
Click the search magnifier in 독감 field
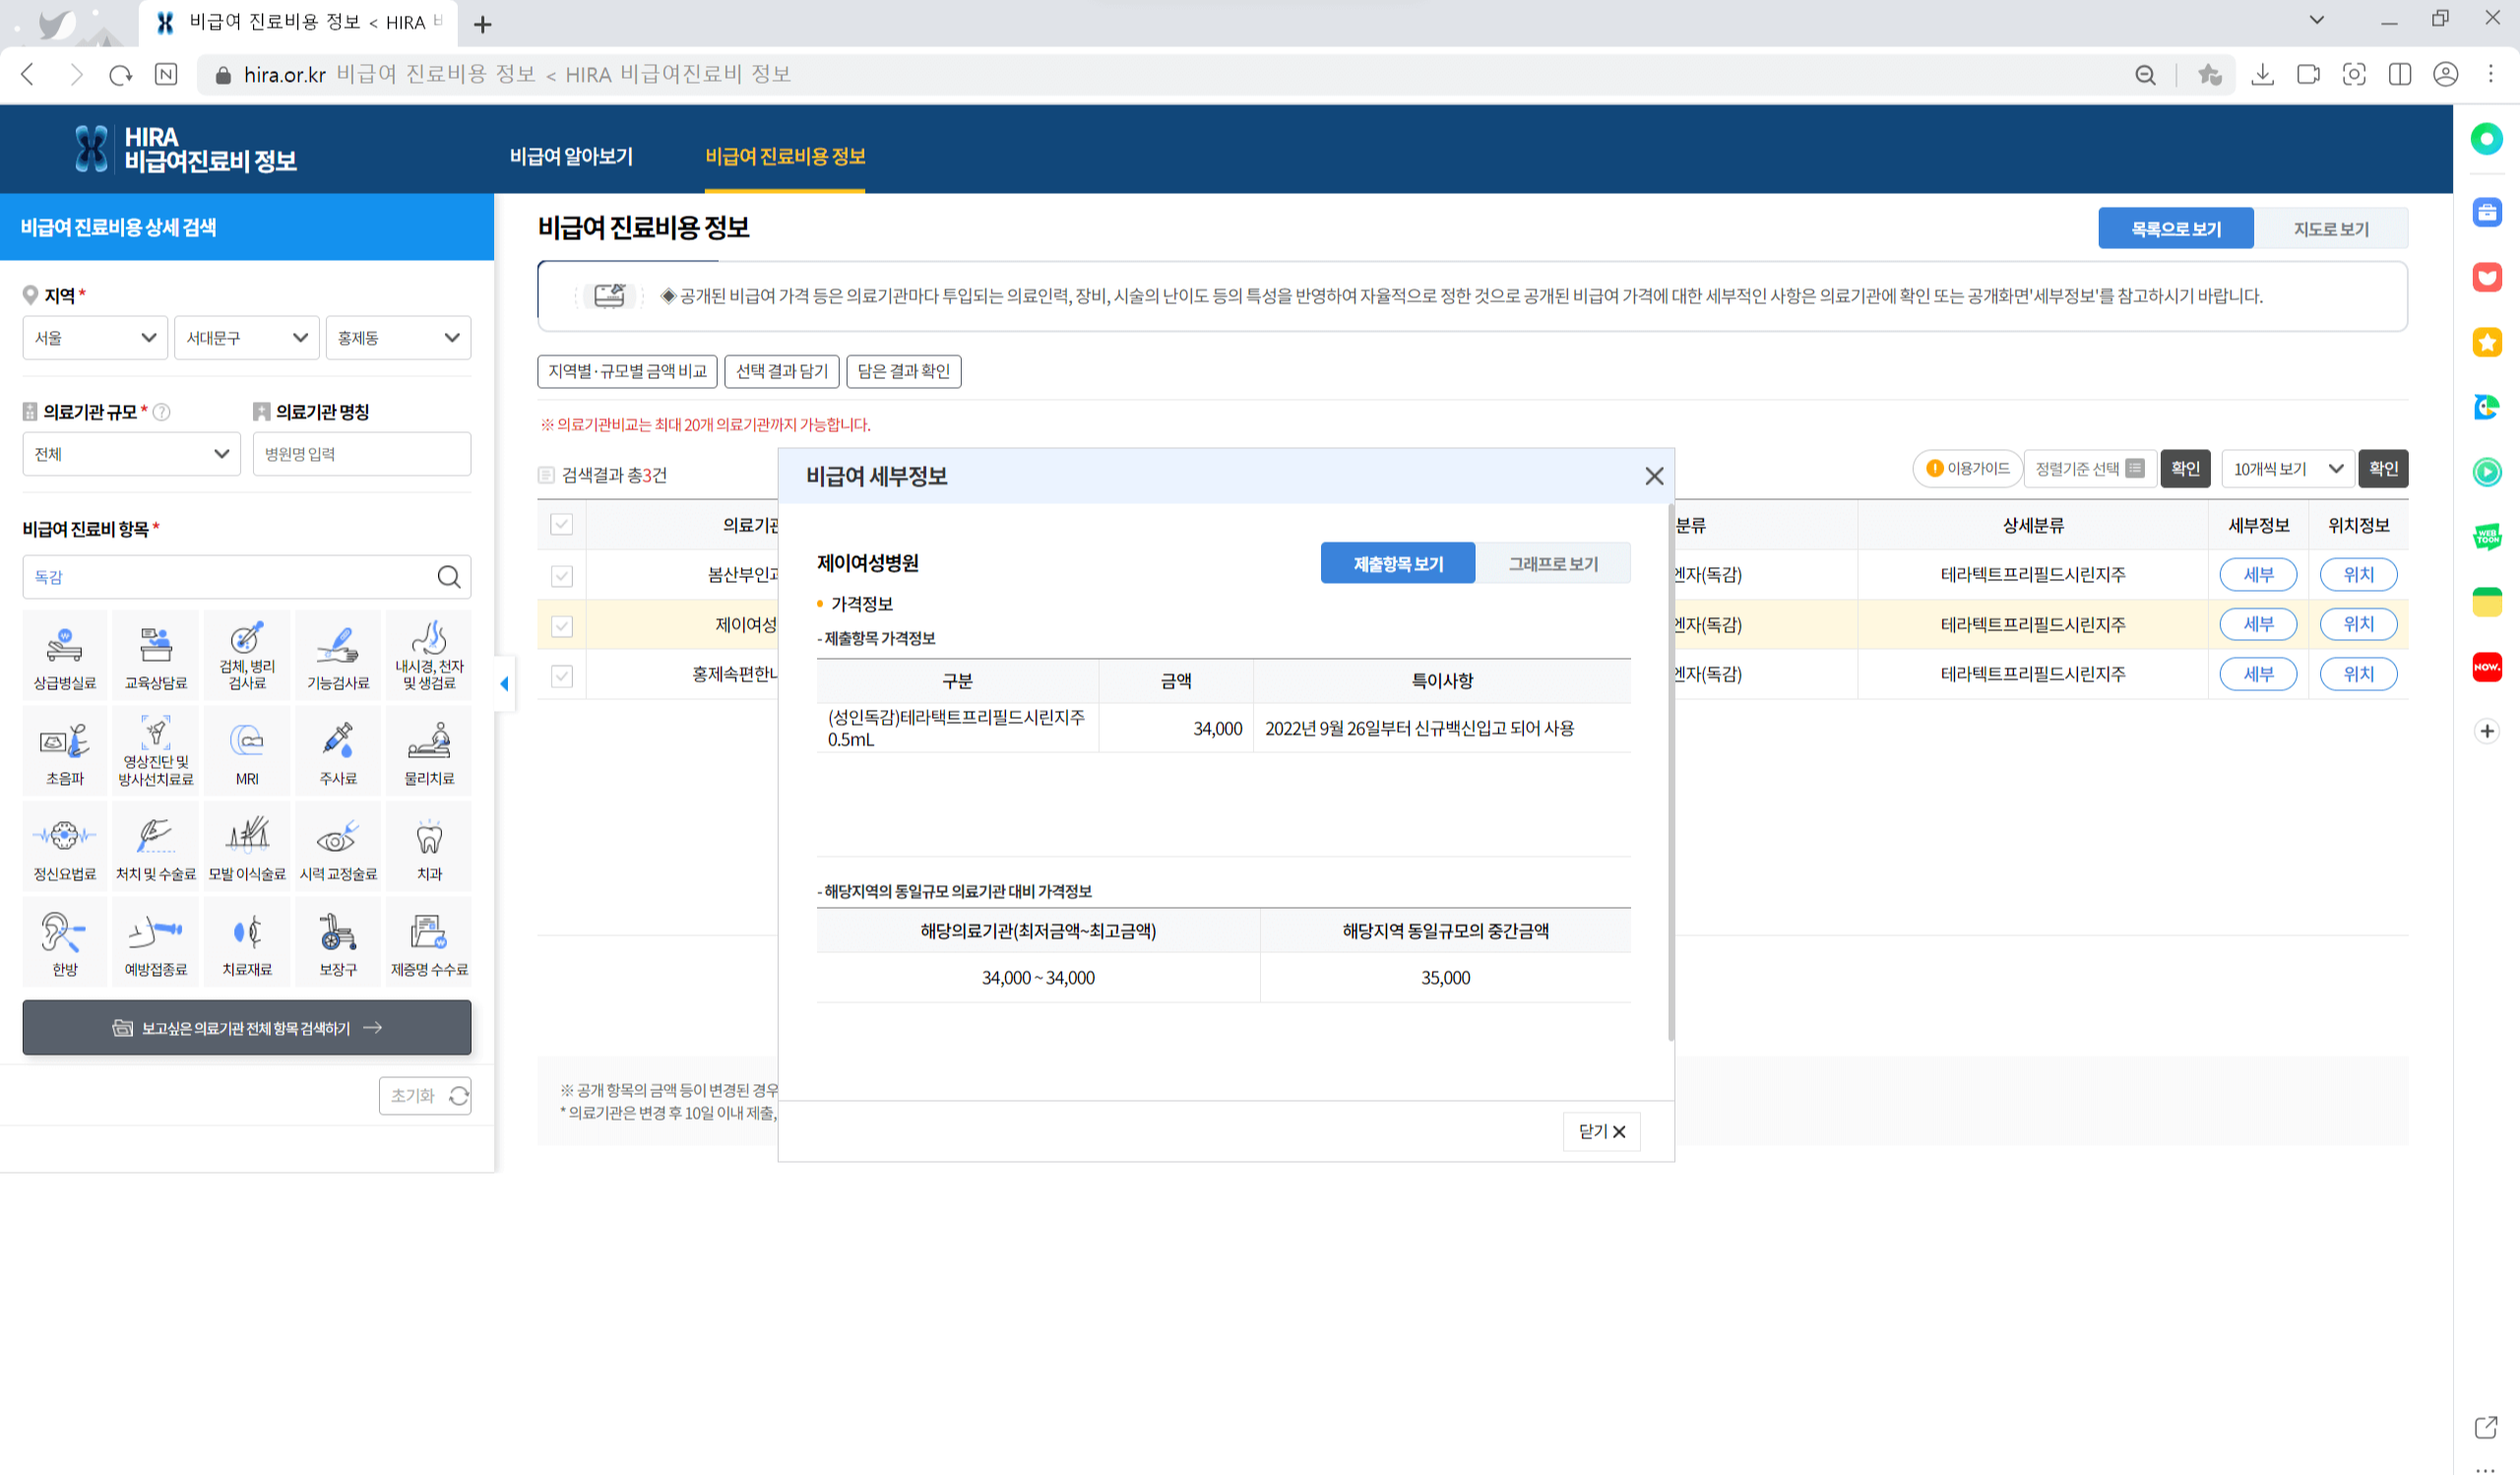point(449,577)
